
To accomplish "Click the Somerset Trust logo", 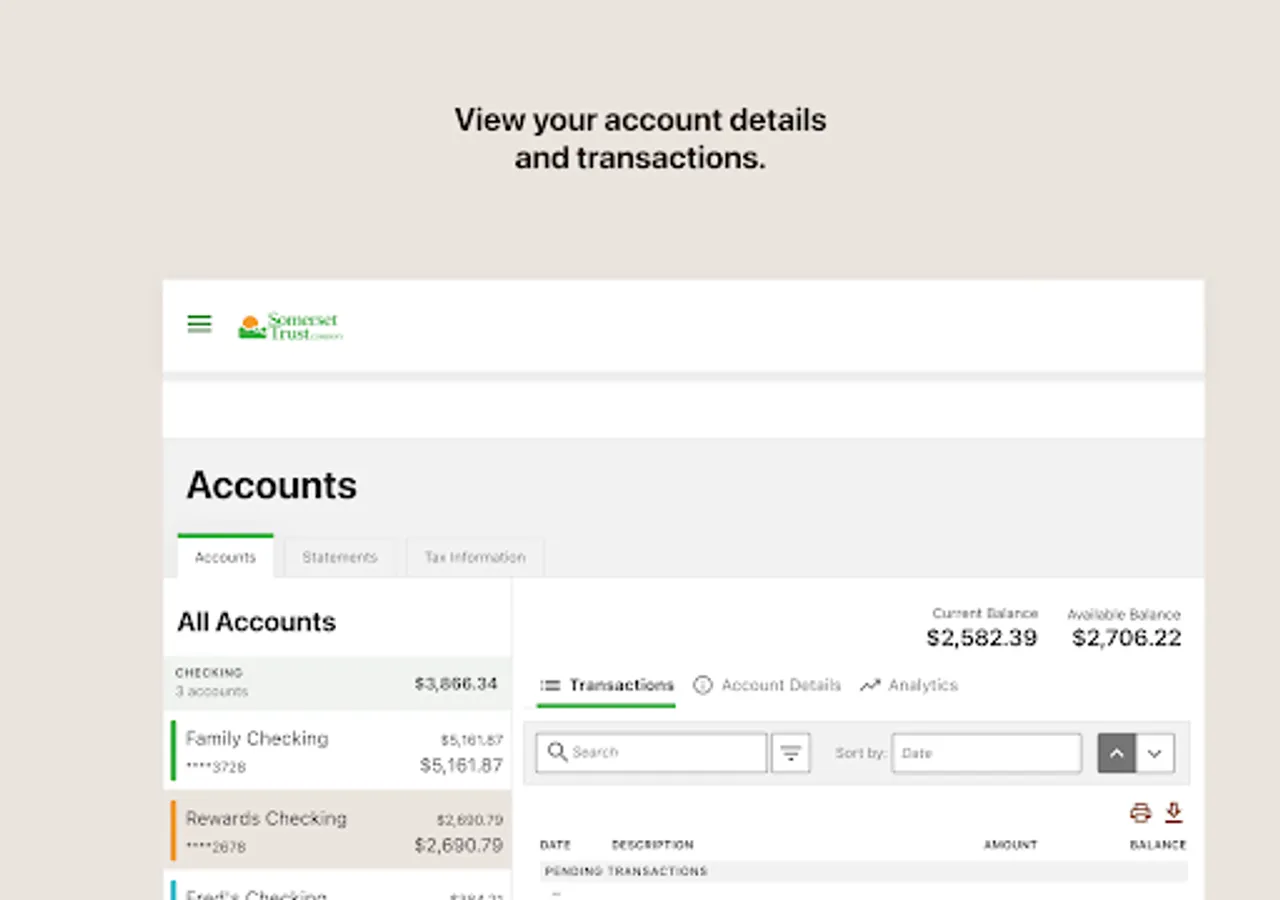I will point(290,326).
